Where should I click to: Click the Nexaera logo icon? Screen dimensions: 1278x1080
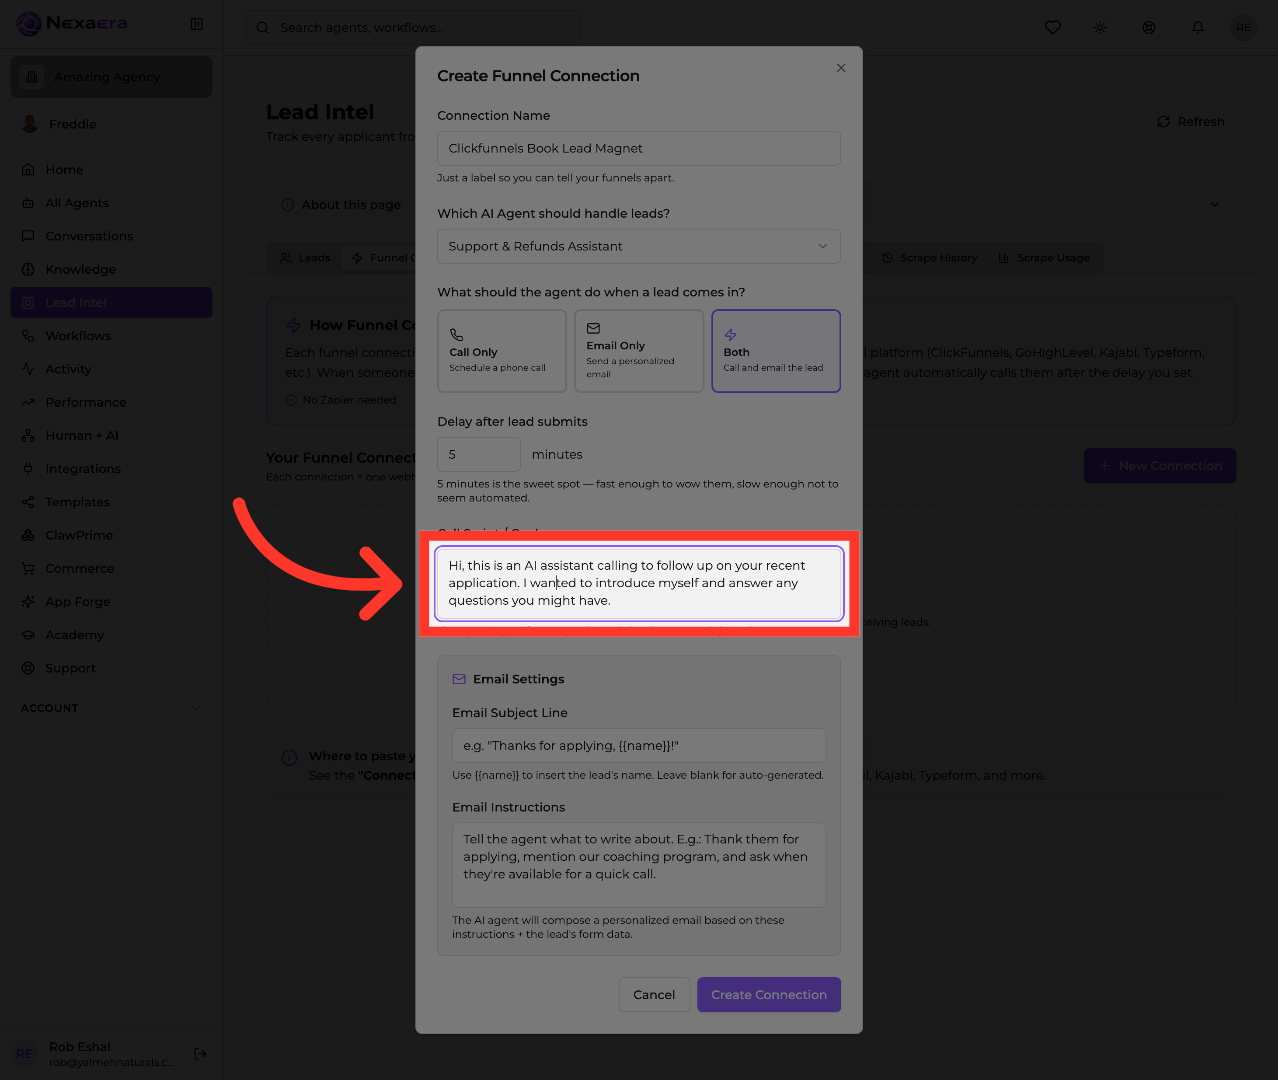coord(29,23)
